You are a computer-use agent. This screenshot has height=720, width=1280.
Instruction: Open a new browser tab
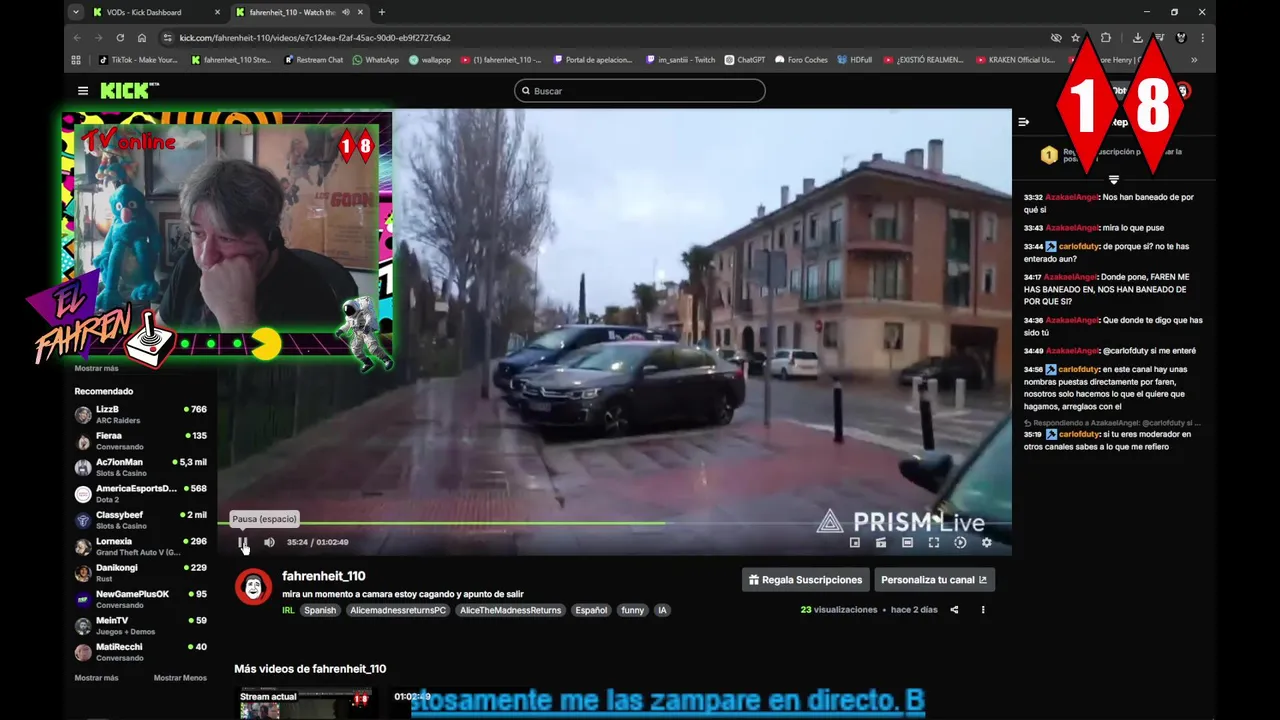(382, 12)
